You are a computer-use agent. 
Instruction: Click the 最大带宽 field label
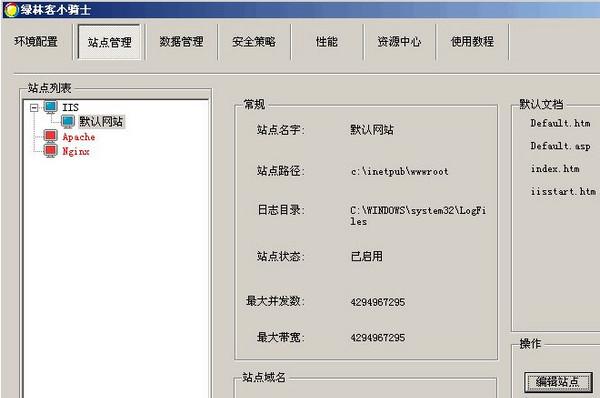[280, 337]
